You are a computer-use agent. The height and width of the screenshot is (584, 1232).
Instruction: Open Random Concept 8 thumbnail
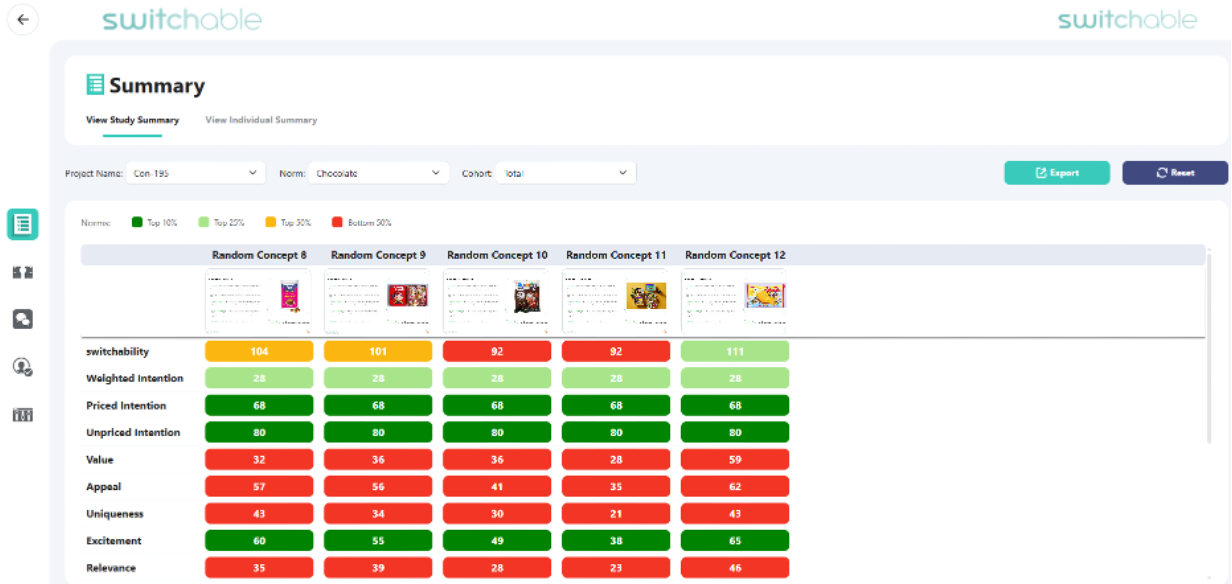point(259,300)
